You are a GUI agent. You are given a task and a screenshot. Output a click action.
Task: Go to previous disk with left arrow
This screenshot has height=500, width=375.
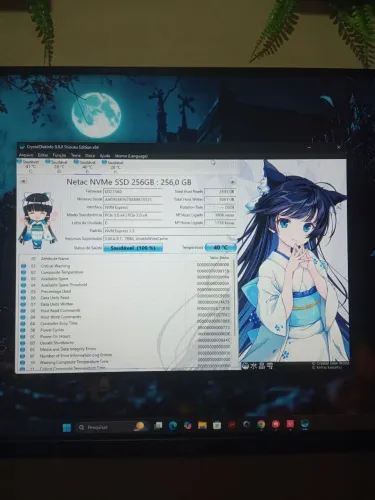click(23, 181)
